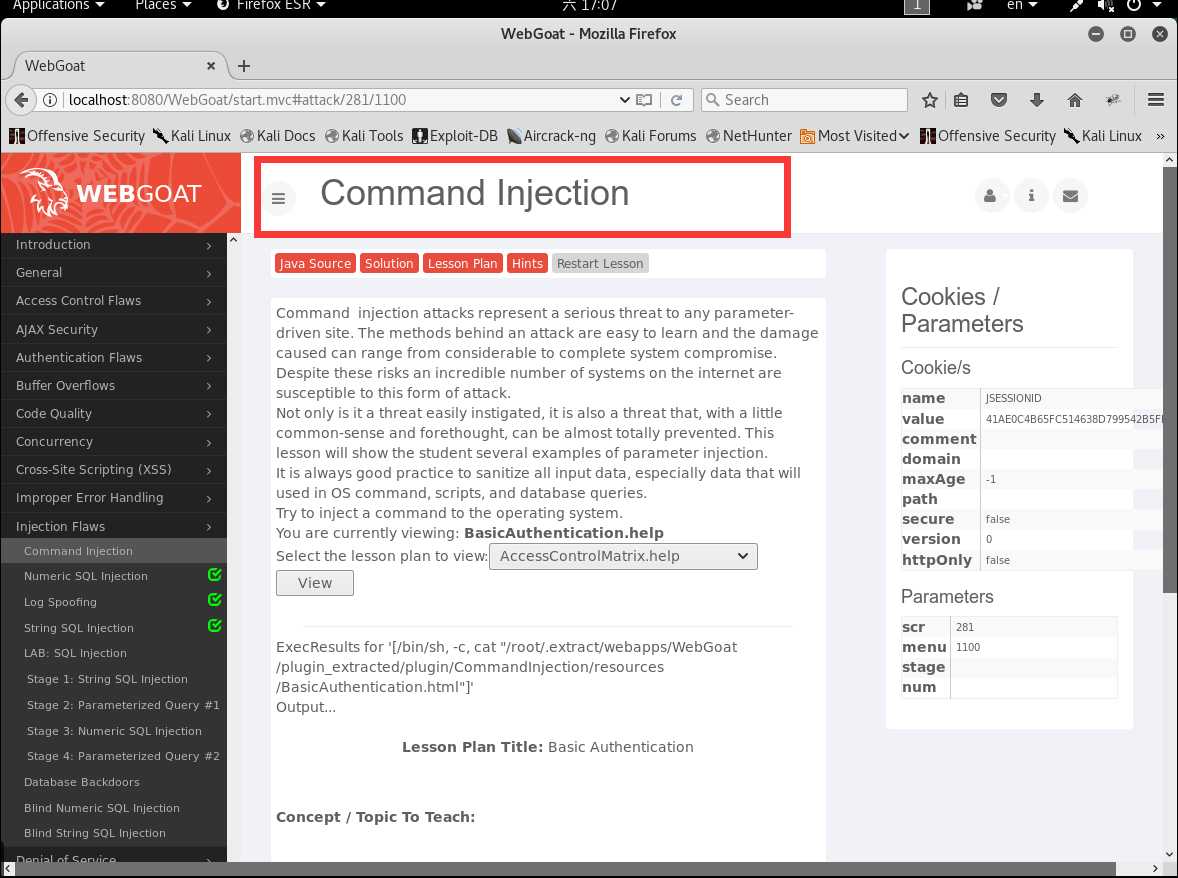
Task: Toggle reader view icon in the address bar
Action: point(644,100)
